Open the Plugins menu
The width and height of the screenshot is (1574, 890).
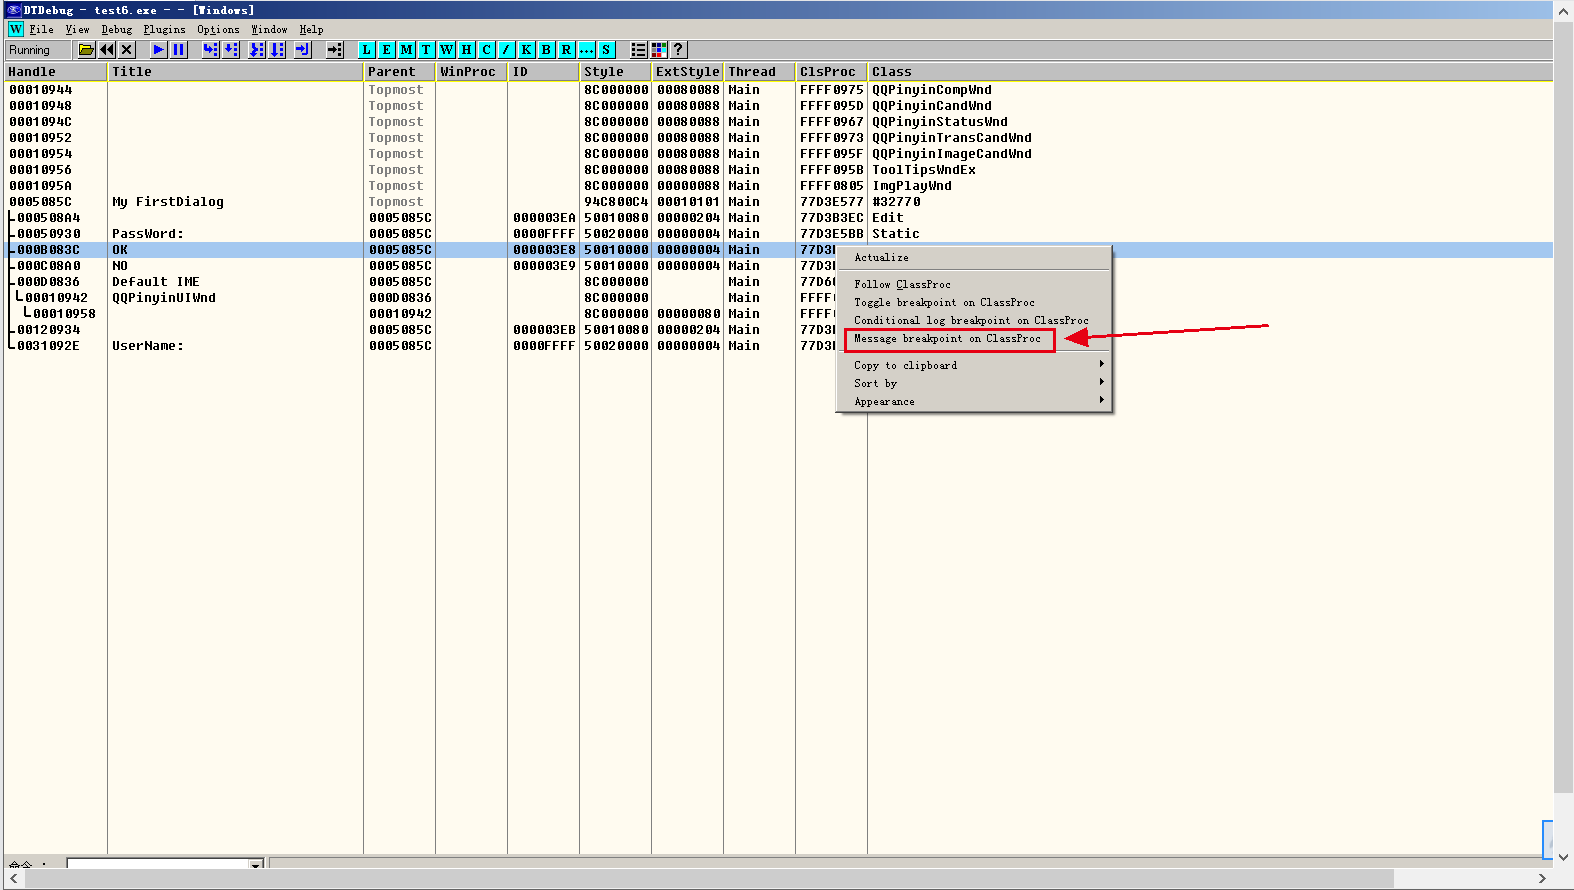[165, 30]
